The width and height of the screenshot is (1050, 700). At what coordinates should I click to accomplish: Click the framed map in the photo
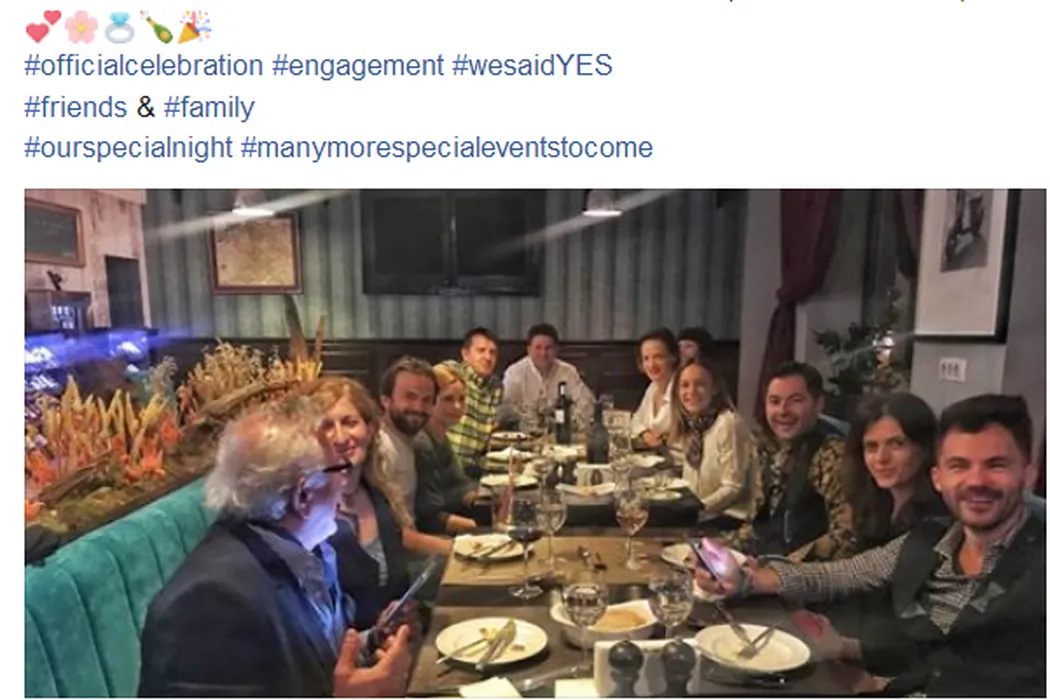pyautogui.click(x=255, y=252)
